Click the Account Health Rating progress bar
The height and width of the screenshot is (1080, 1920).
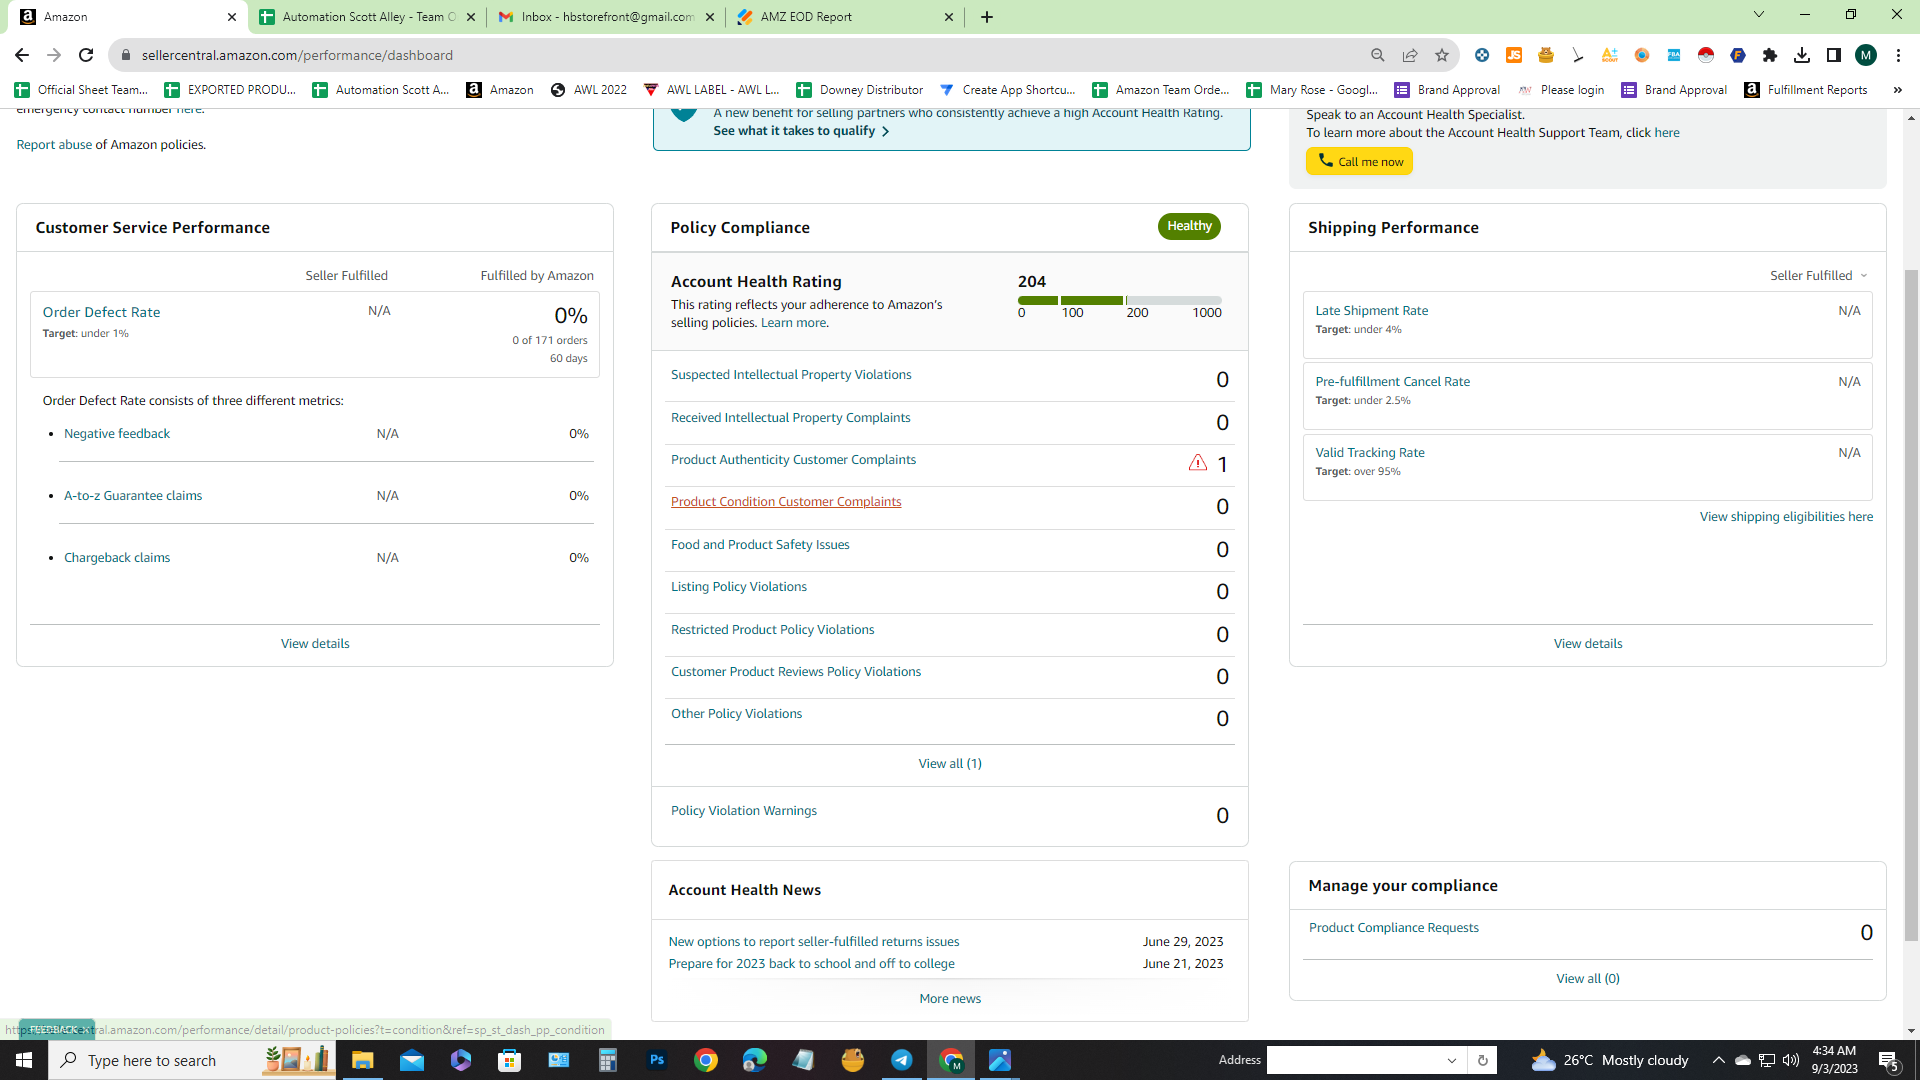click(1120, 300)
